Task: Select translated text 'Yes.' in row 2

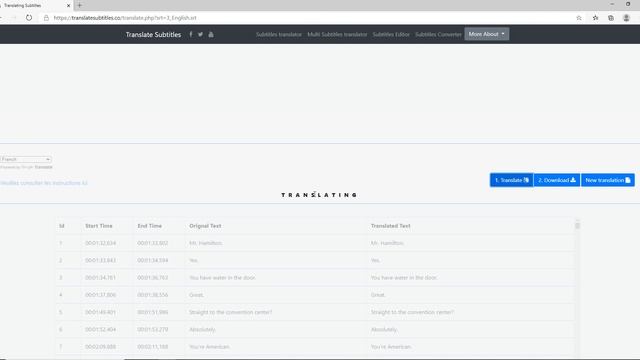Action: pyautogui.click(x=376, y=260)
